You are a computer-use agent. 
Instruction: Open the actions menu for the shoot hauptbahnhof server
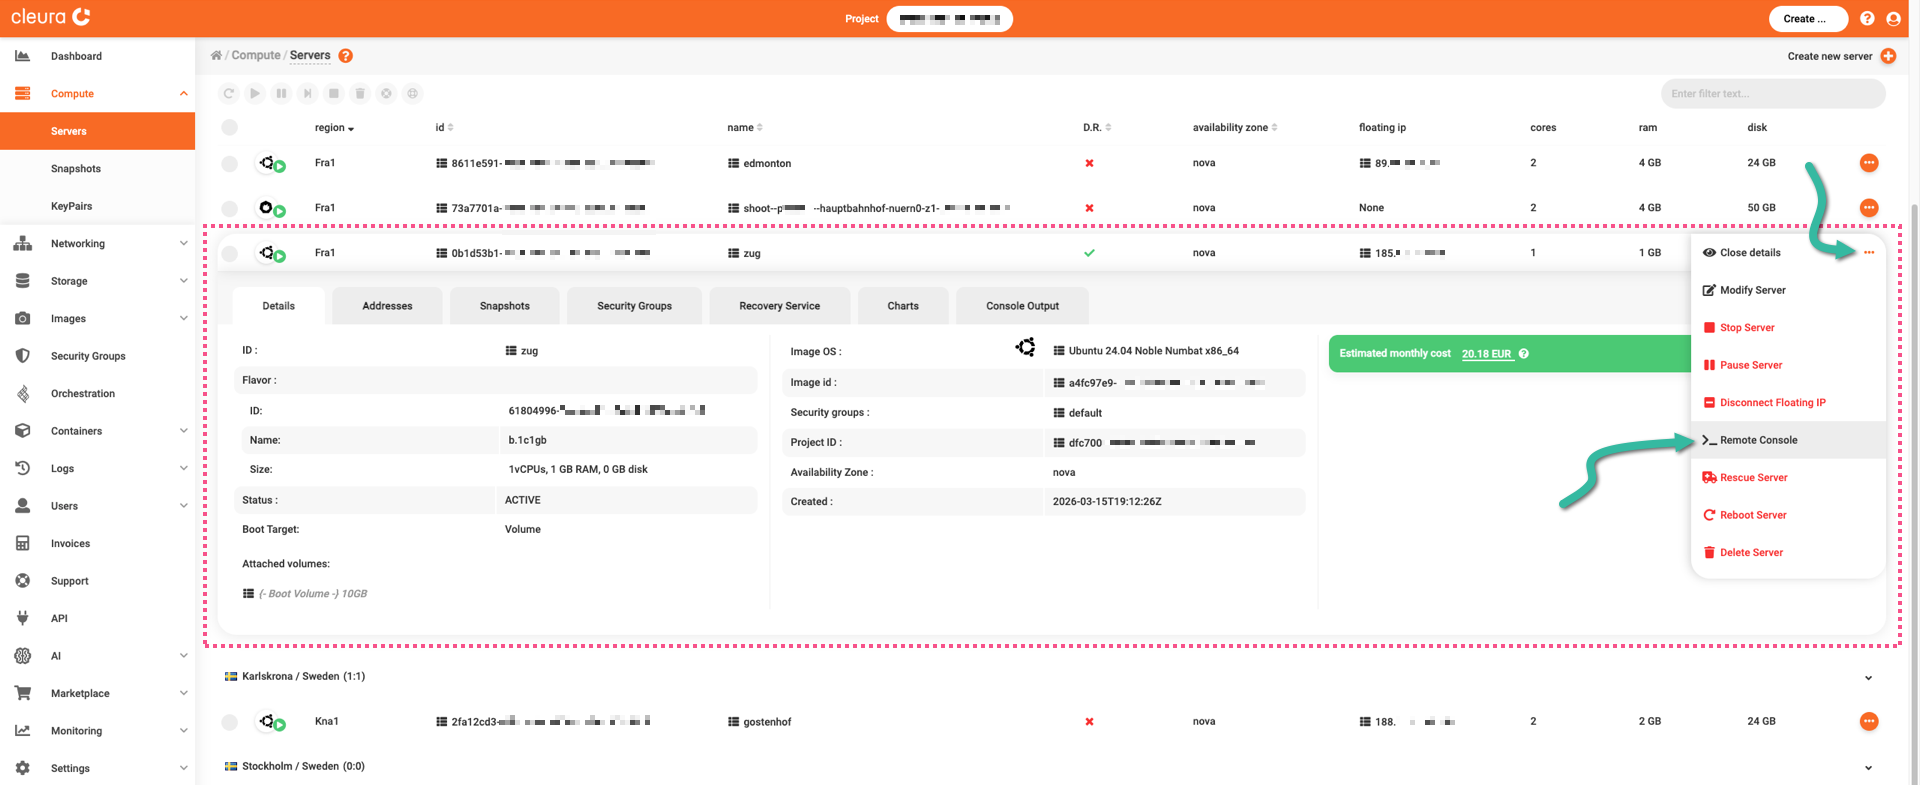pyautogui.click(x=1868, y=208)
